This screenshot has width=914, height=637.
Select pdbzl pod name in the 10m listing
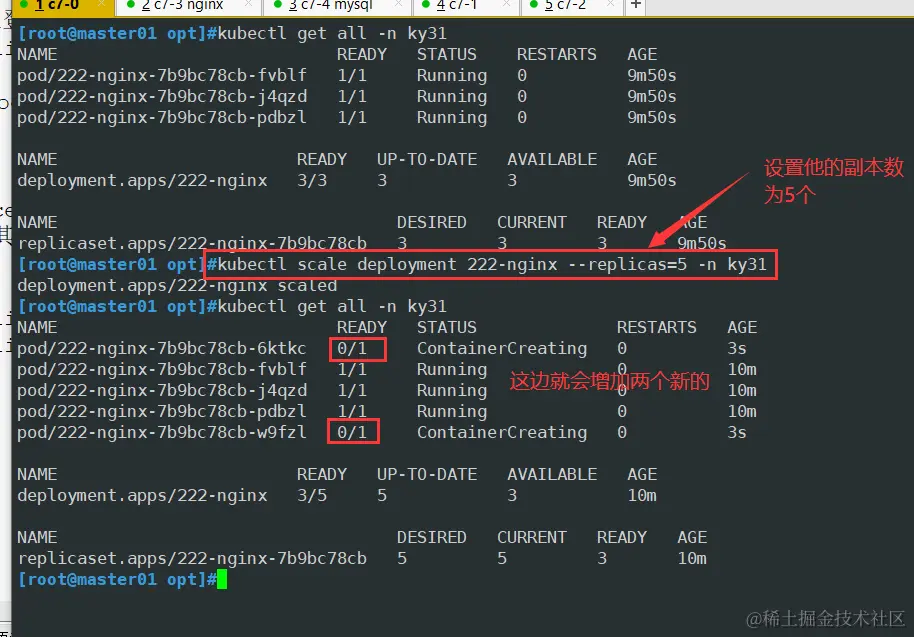coord(161,411)
